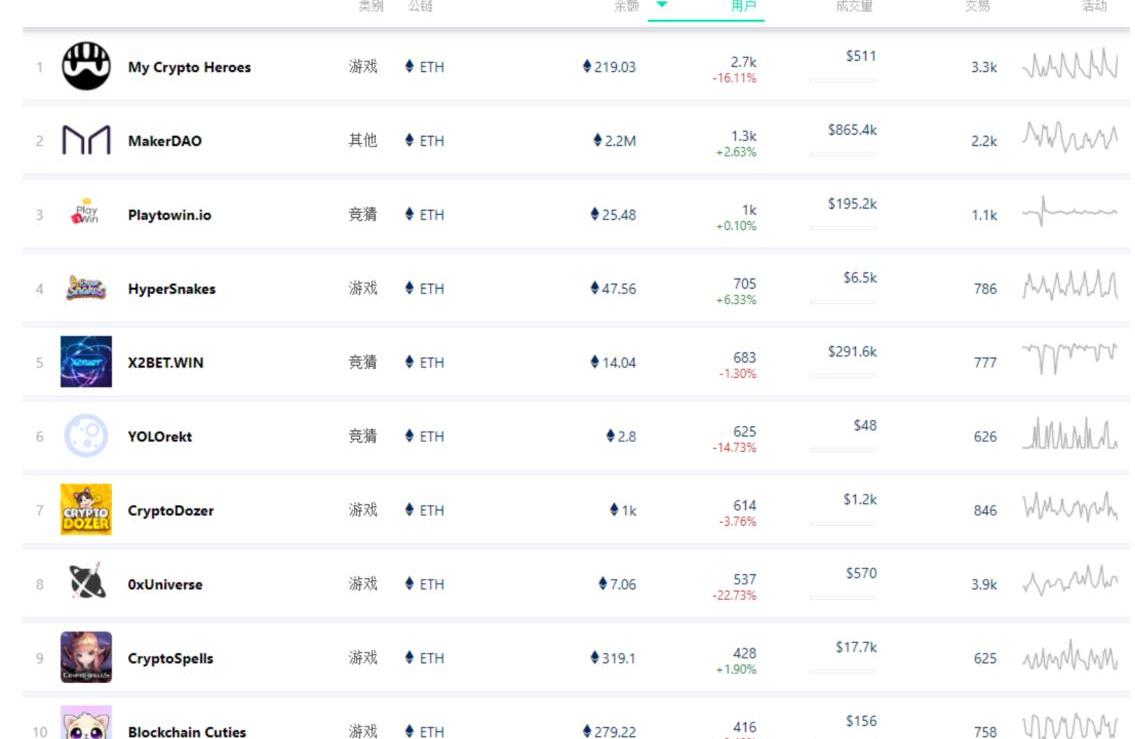Open the 0xUniverse planet icon
This screenshot has height=739, width=1135.
point(86,583)
